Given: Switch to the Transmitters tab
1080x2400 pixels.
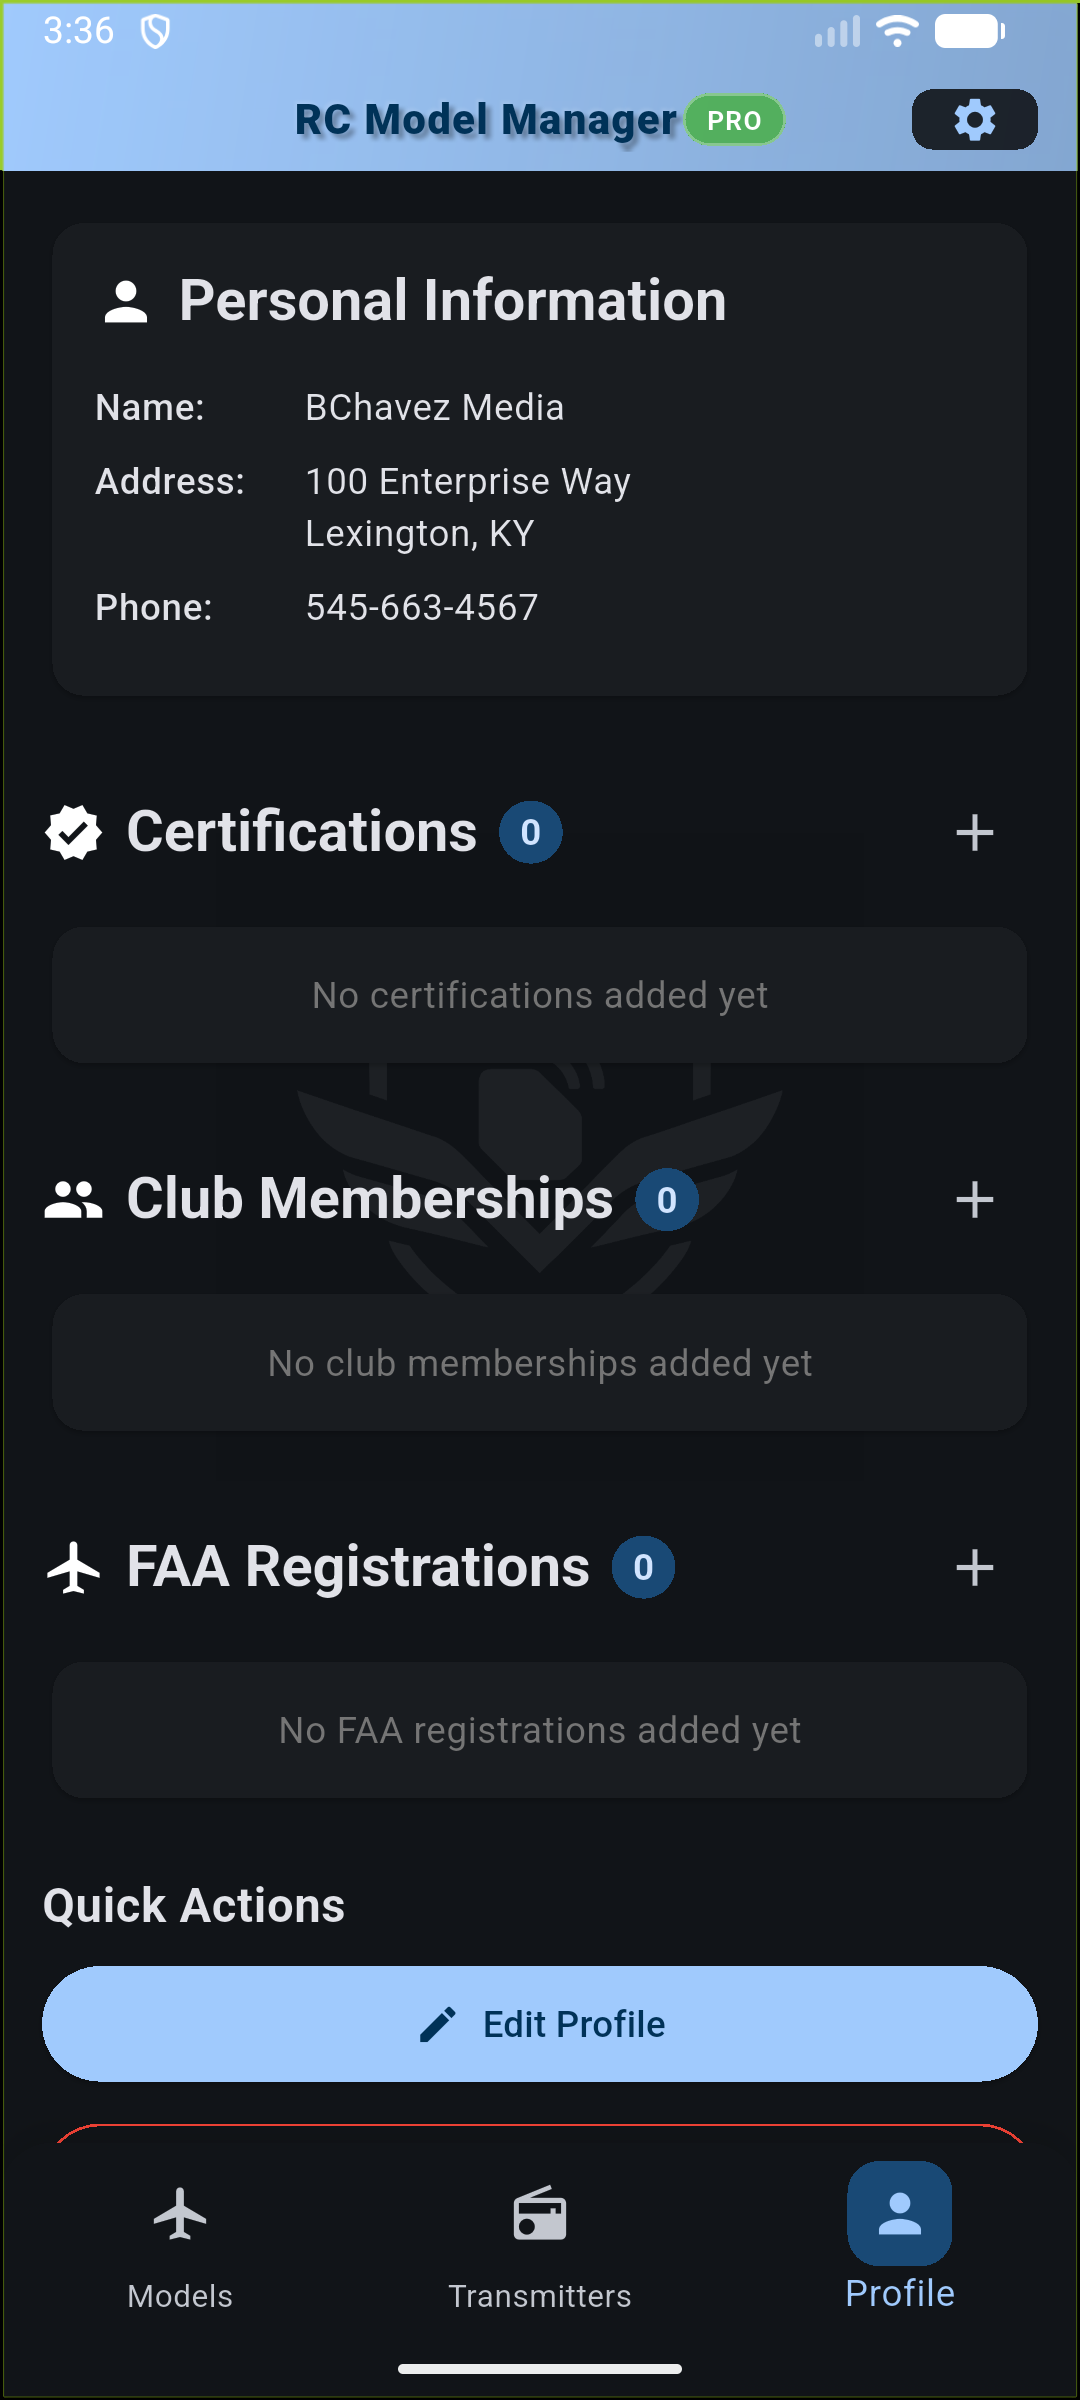Looking at the screenshot, I should [x=540, y=2240].
